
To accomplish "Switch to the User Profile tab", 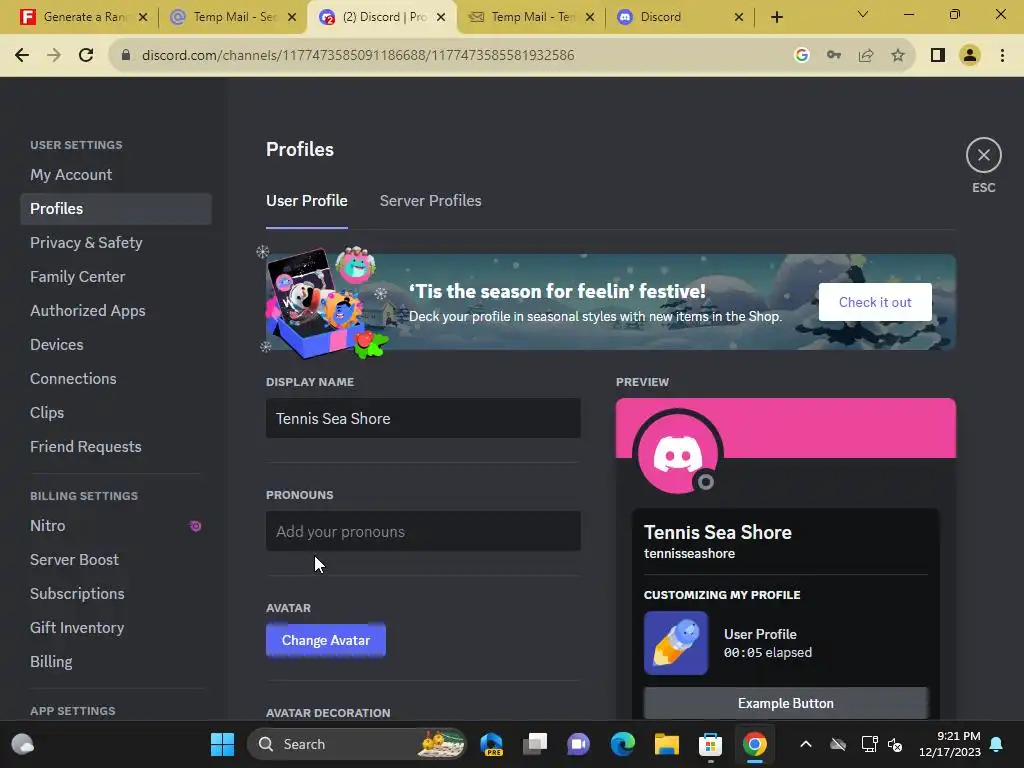I will [306, 200].
